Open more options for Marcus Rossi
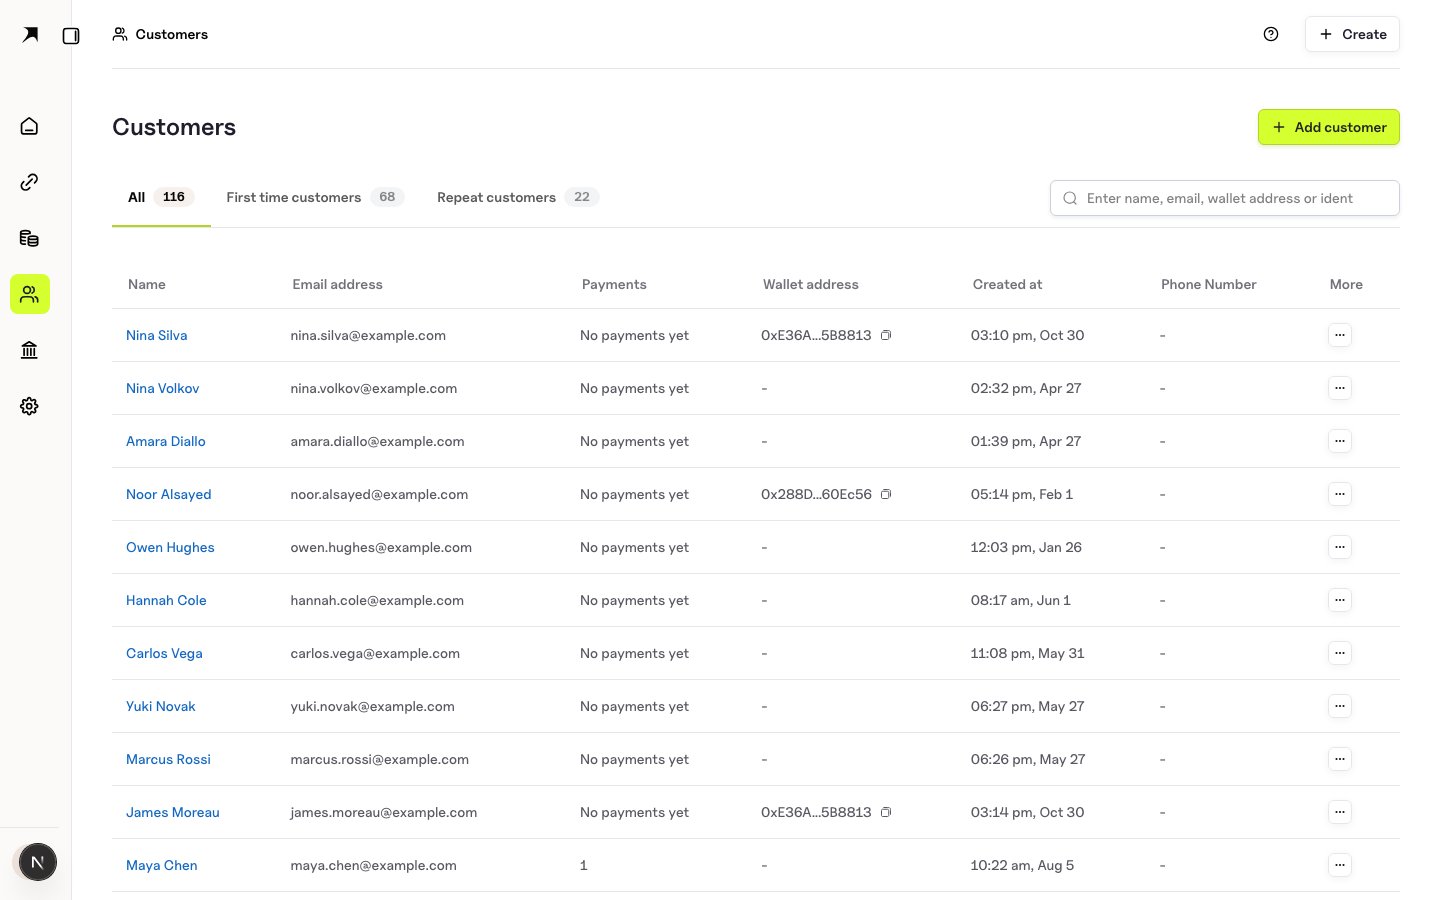 [1340, 759]
